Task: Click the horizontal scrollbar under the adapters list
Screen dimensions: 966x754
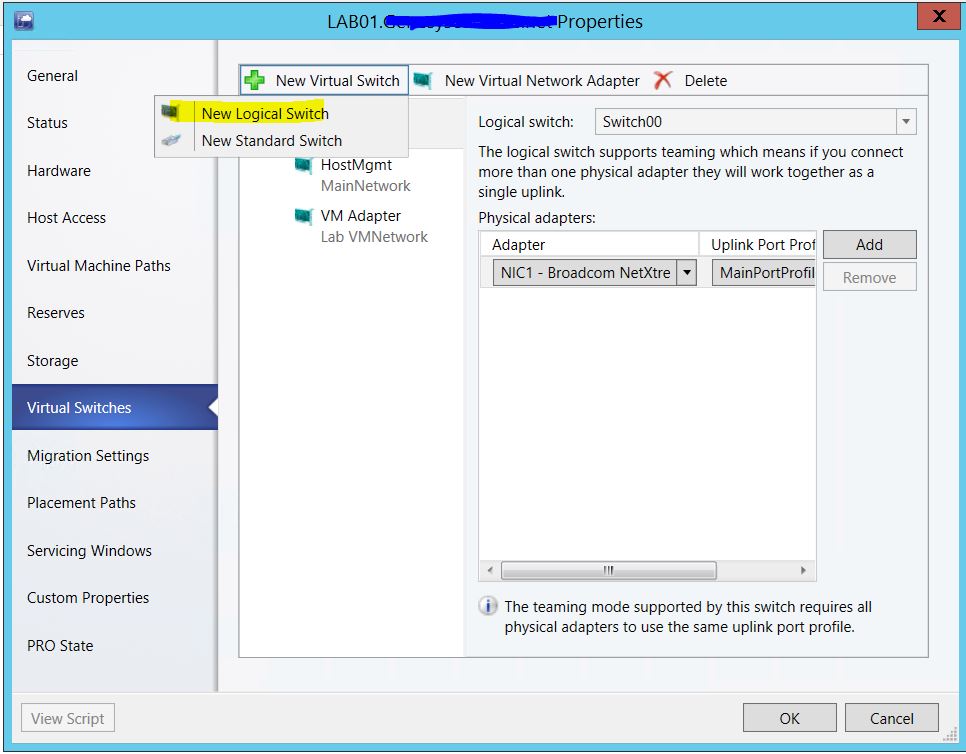Action: (x=610, y=569)
